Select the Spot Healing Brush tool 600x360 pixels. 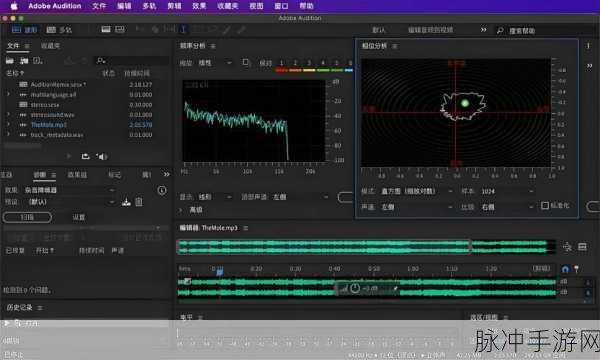point(241,29)
